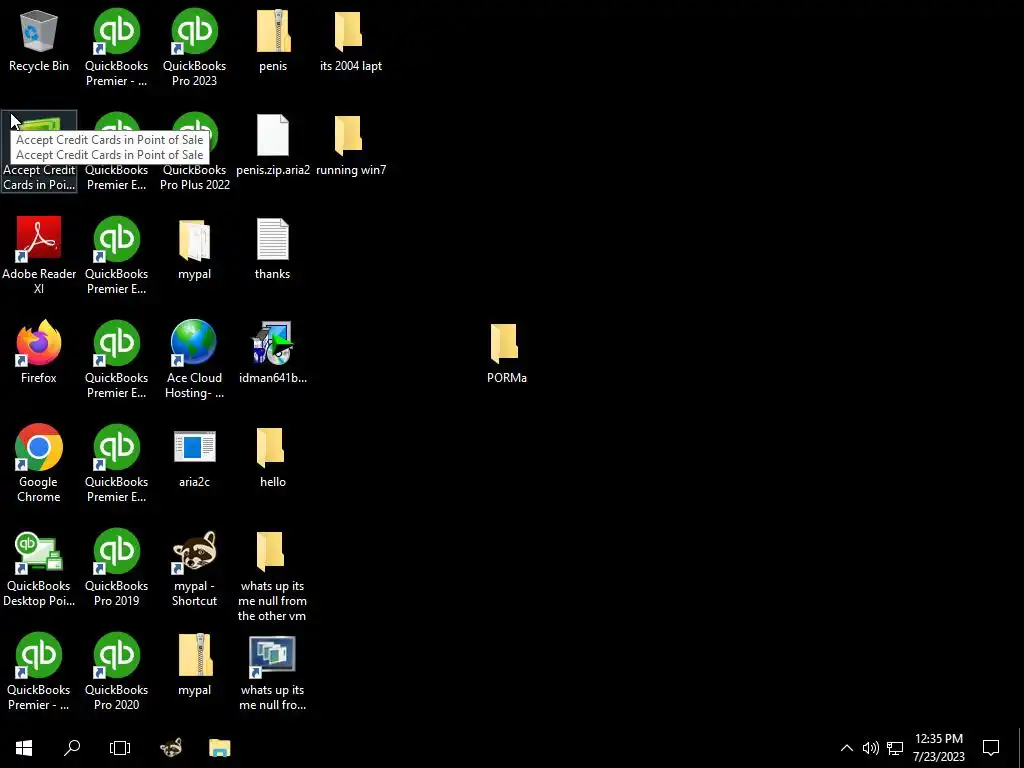Select the thanks text document
This screenshot has width=1024, height=768.
click(x=272, y=248)
